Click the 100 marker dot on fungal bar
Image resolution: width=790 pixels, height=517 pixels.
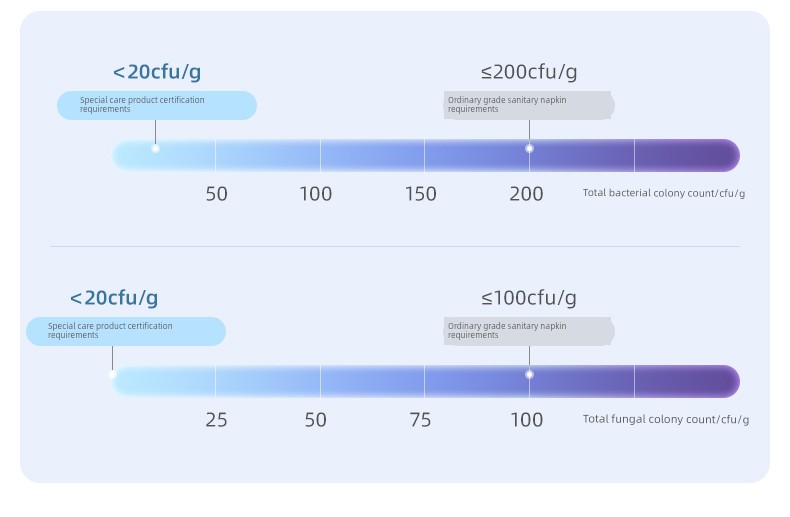pyautogui.click(x=529, y=374)
